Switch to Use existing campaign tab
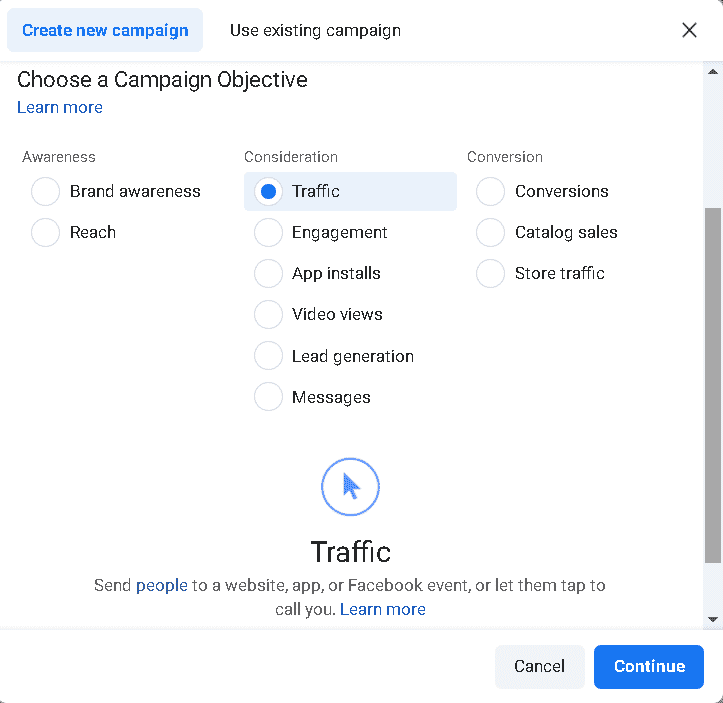This screenshot has height=703, width=723. 315,30
